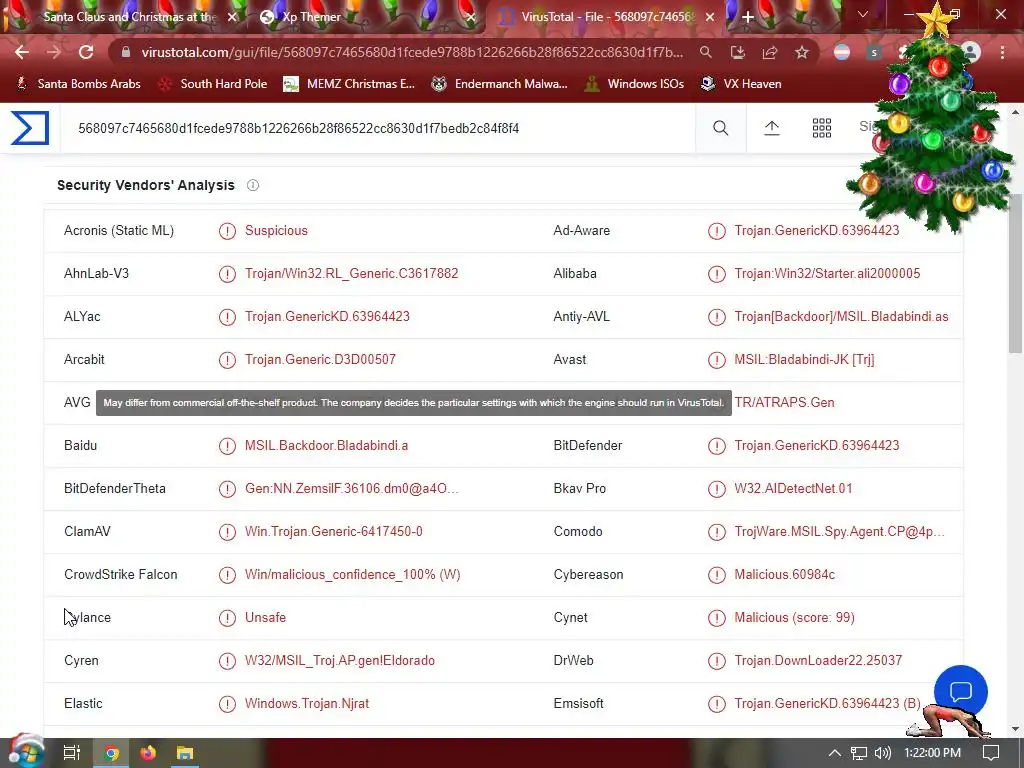Click the address bar zoom magnifier icon
Screen dimensions: 1024x768
(705, 52)
